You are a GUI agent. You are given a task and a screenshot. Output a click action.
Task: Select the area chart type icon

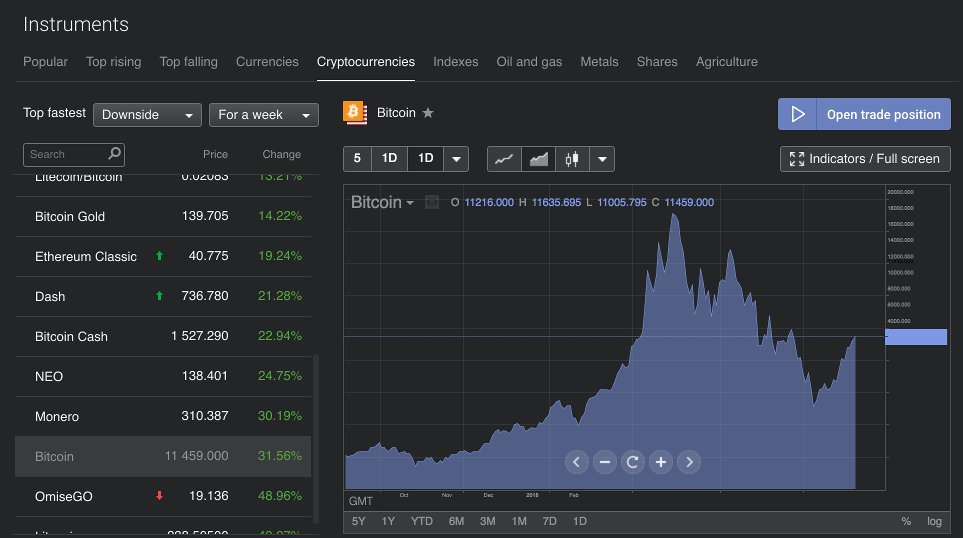(x=538, y=159)
